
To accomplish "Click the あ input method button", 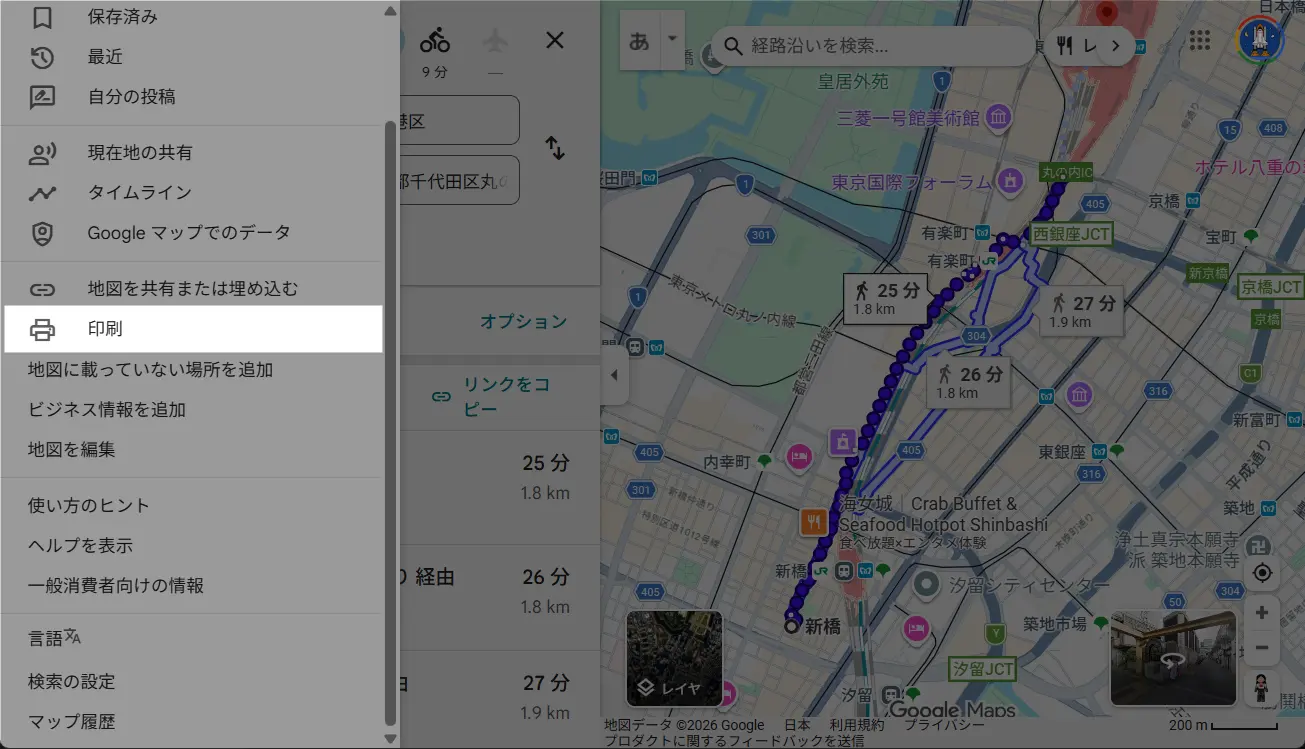I will tap(639, 41).
